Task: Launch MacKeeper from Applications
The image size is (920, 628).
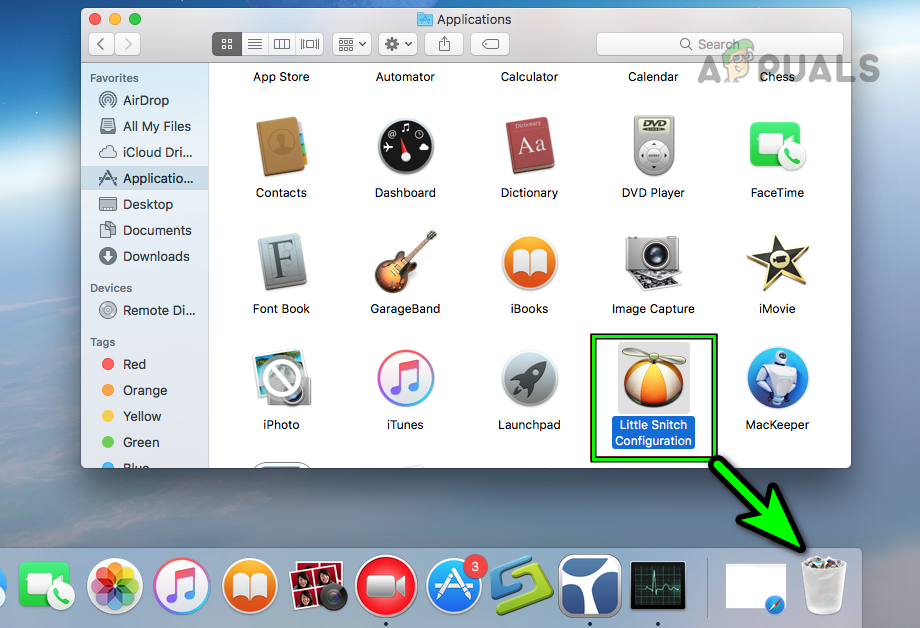Action: (777, 379)
